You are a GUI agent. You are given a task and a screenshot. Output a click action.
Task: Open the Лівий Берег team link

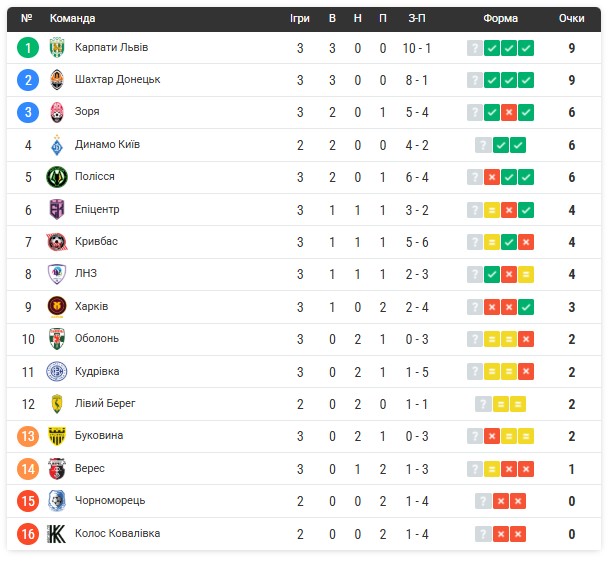(105, 403)
